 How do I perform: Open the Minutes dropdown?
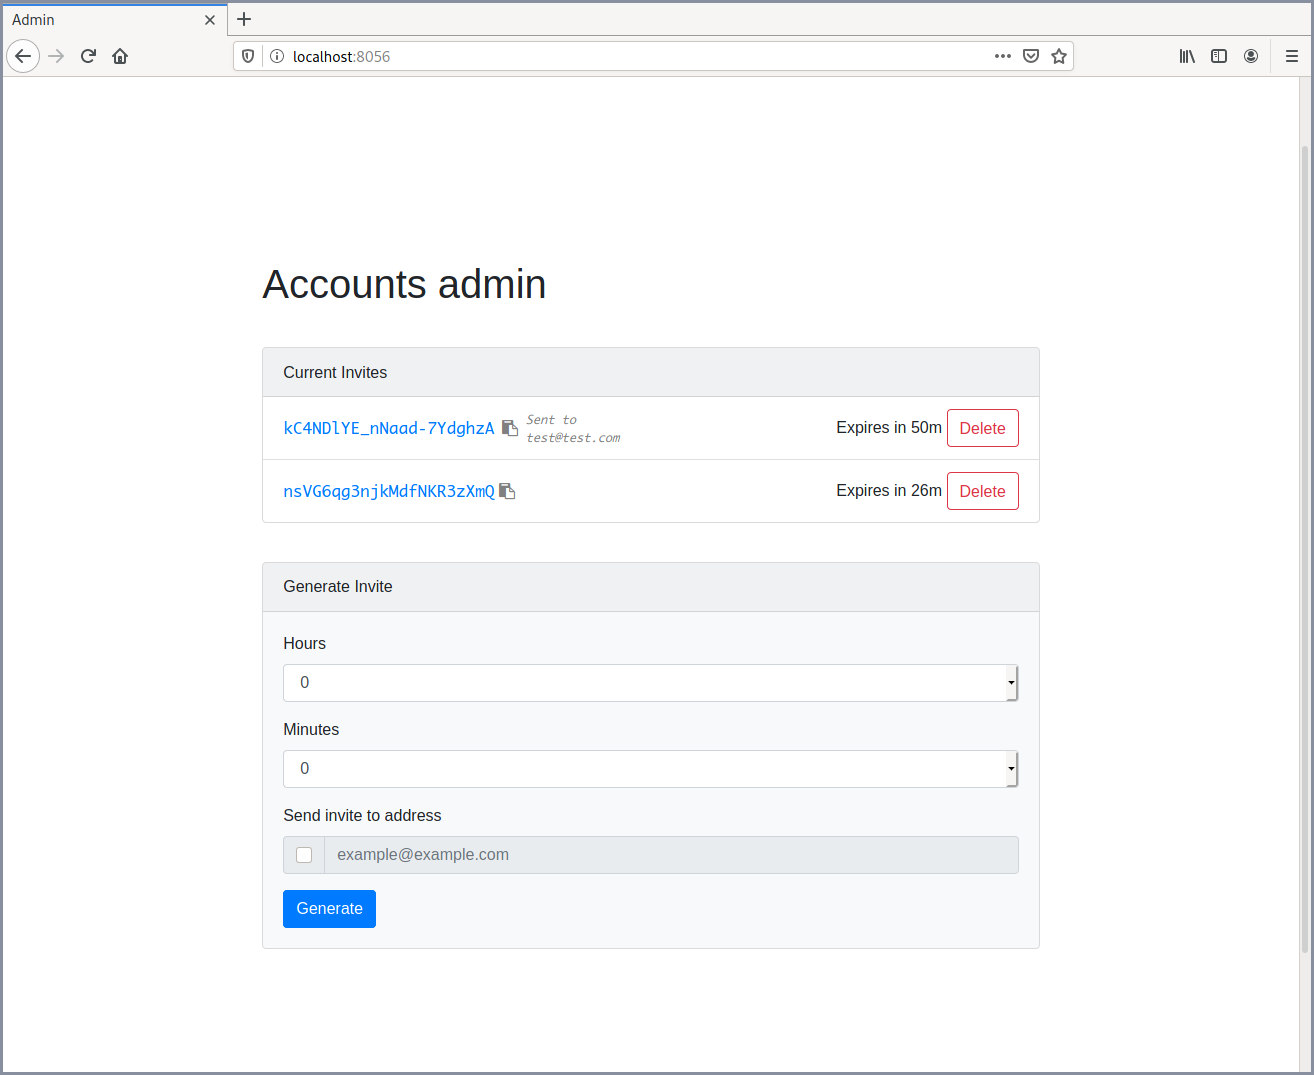[651, 769]
